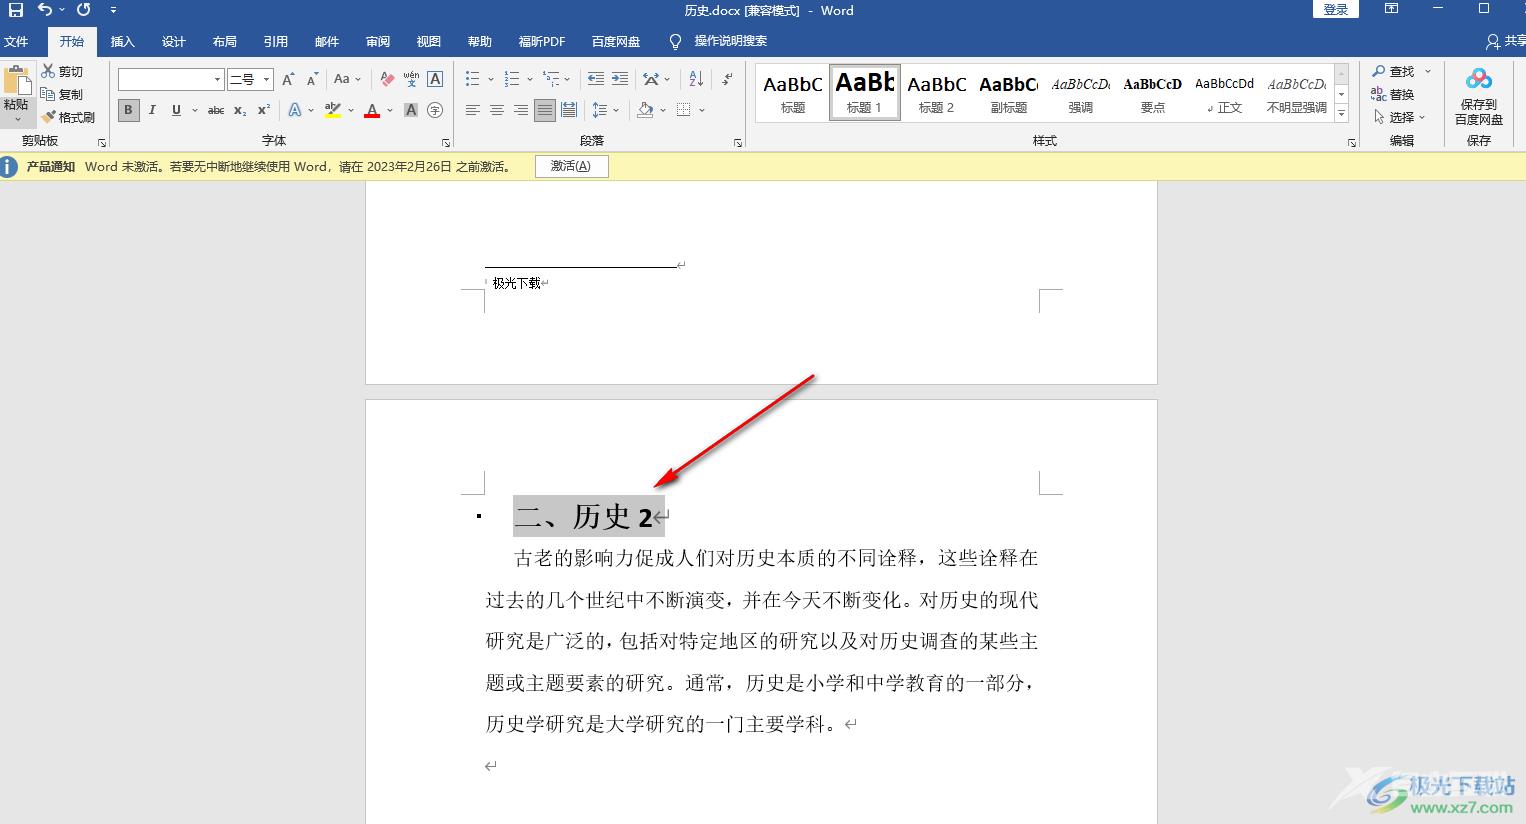Image resolution: width=1526 pixels, height=824 pixels.
Task: Click the Clear Formatting eraser icon
Action: (388, 79)
